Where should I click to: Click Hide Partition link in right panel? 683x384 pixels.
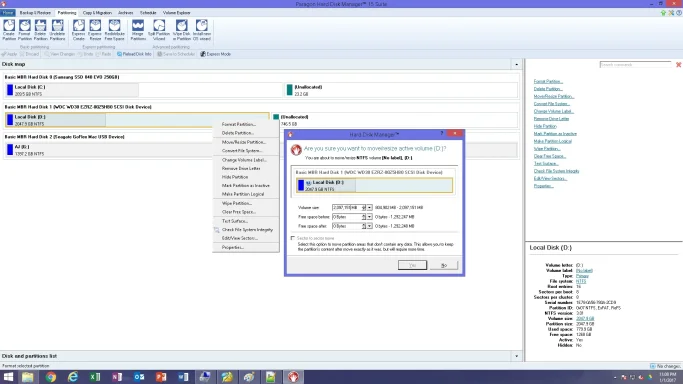point(545,126)
